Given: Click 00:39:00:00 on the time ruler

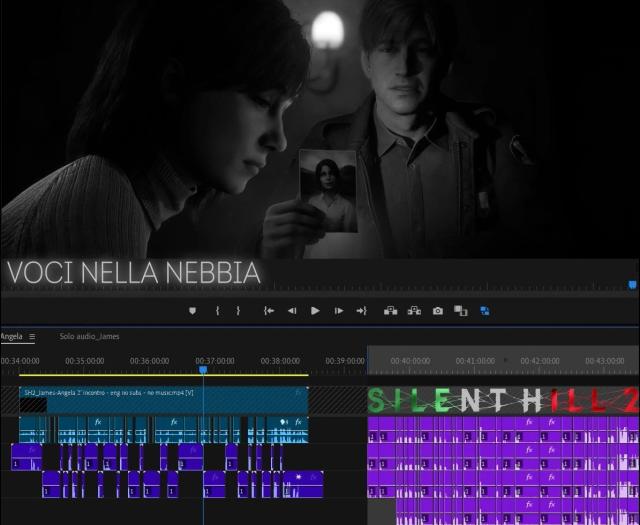Looking at the screenshot, I should tap(345, 361).
